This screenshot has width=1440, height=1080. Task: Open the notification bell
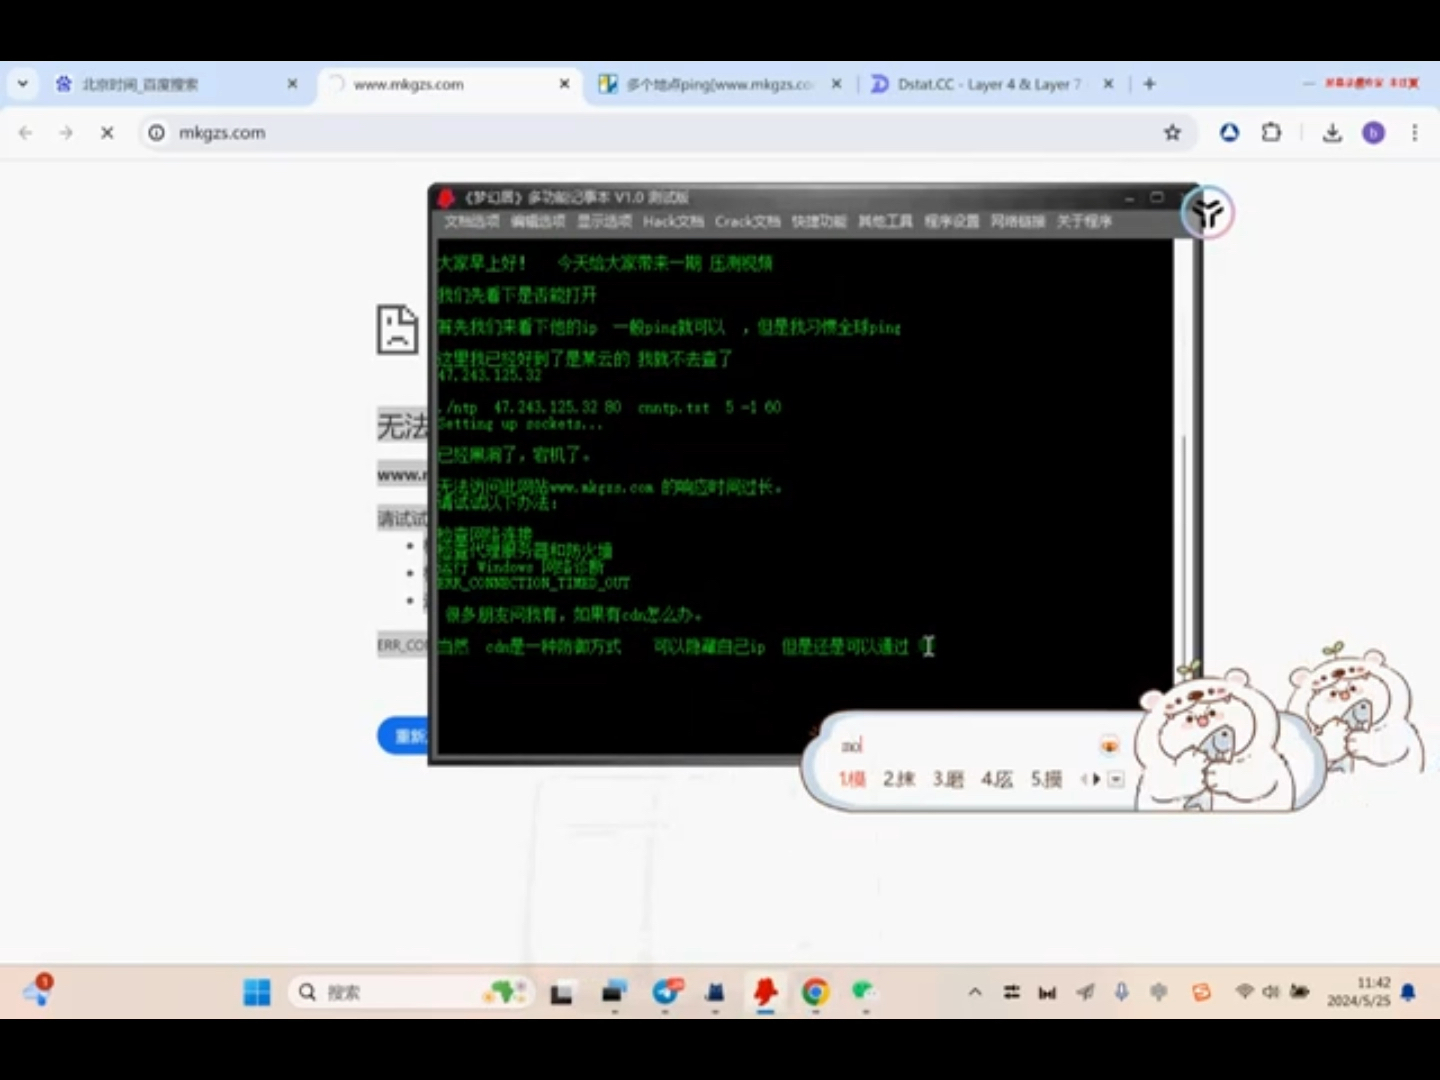click(1409, 992)
